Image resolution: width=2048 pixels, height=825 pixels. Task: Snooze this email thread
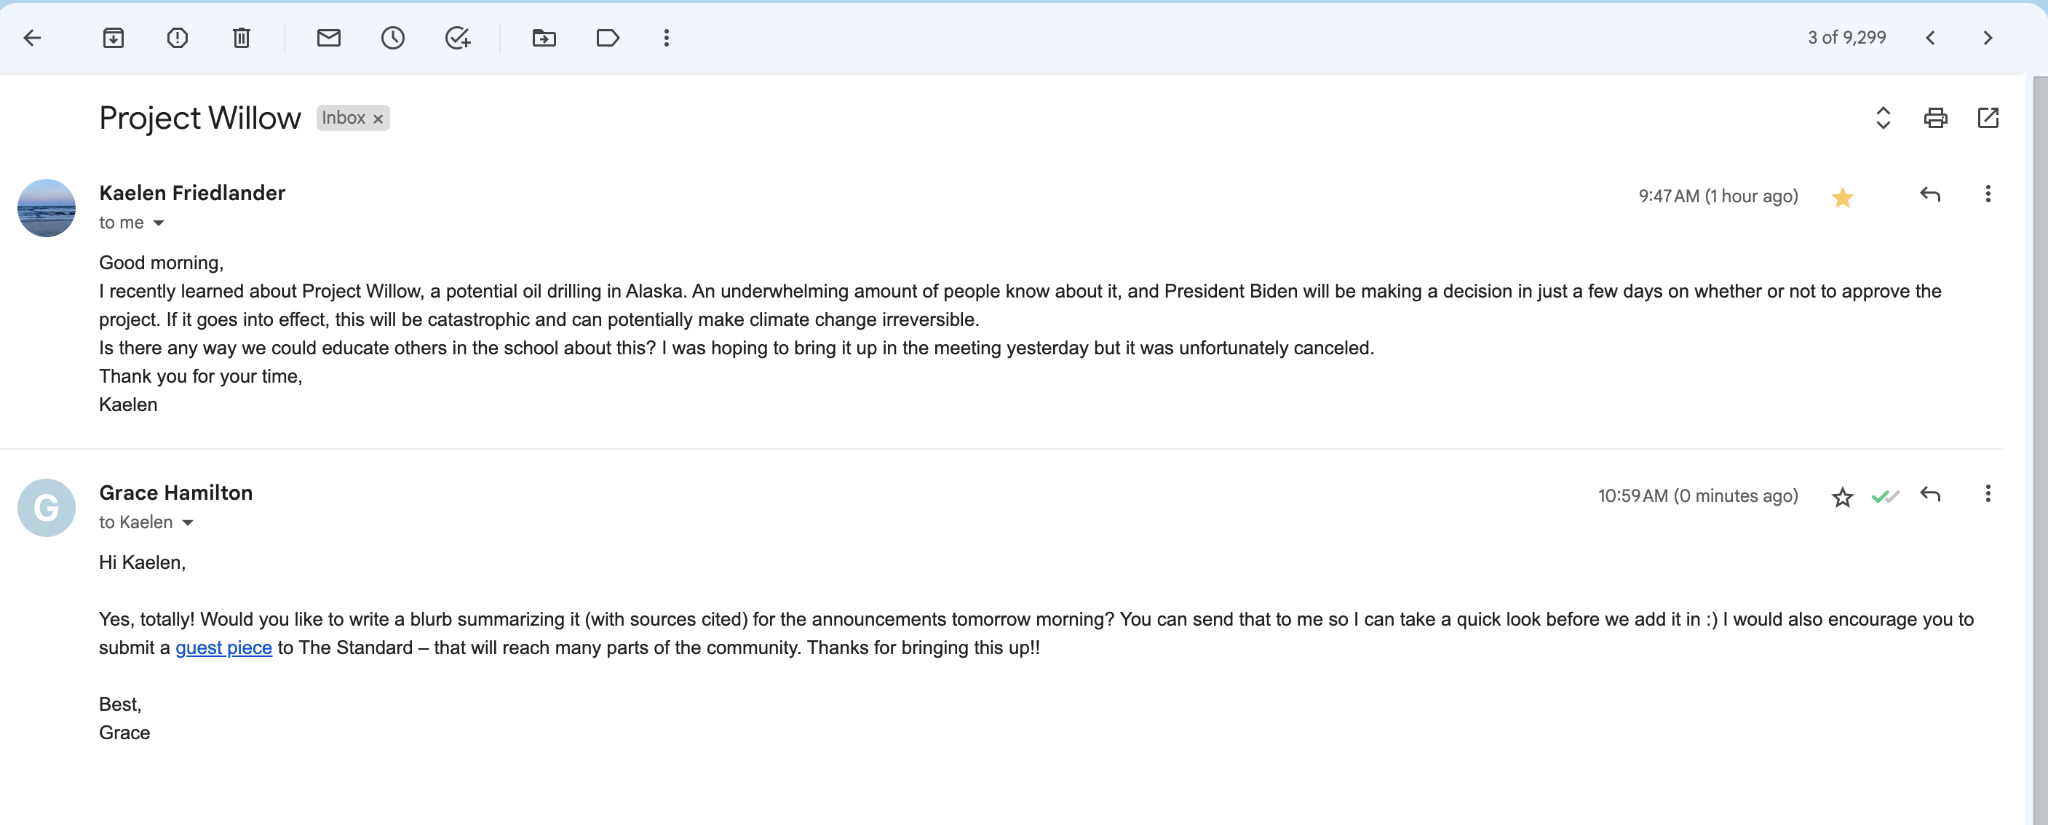click(x=393, y=38)
